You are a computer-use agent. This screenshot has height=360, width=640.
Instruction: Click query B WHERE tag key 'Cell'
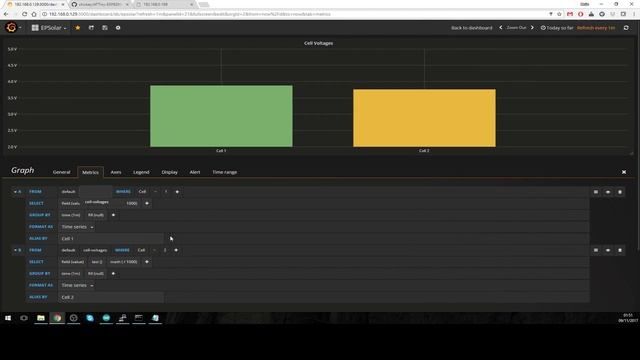(x=141, y=250)
